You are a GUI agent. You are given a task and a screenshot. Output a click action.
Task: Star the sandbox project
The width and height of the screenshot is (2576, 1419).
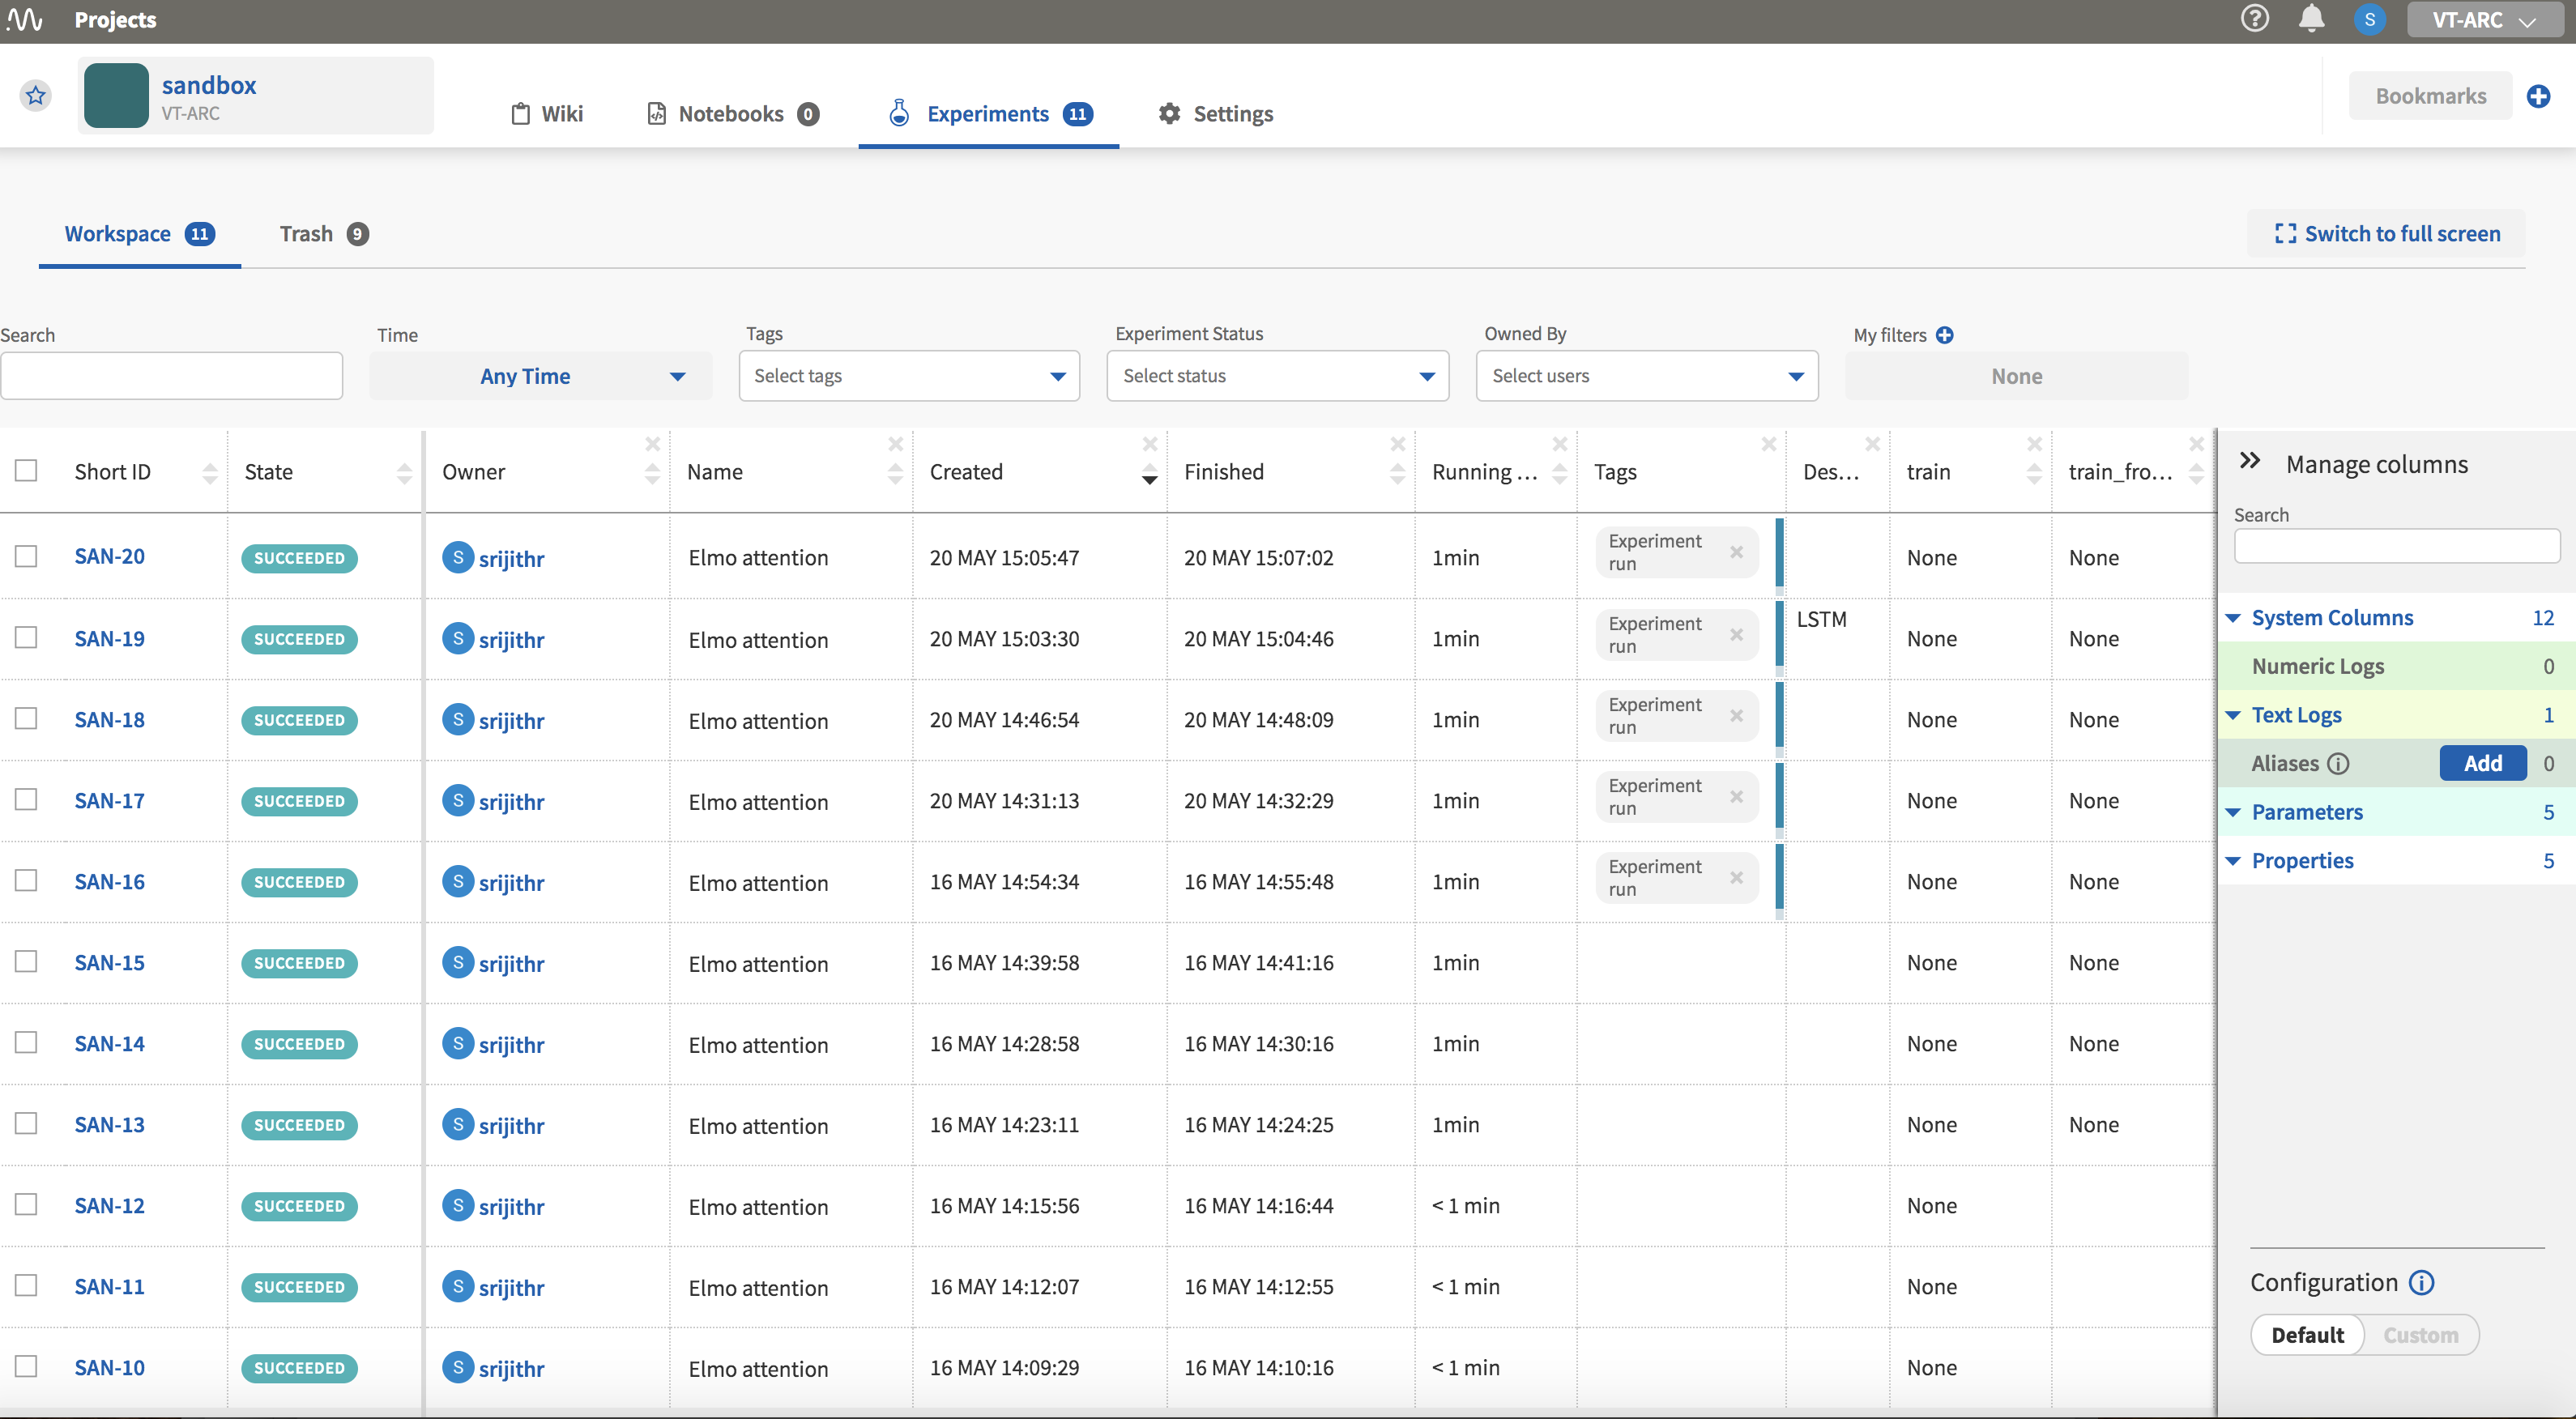(x=36, y=96)
